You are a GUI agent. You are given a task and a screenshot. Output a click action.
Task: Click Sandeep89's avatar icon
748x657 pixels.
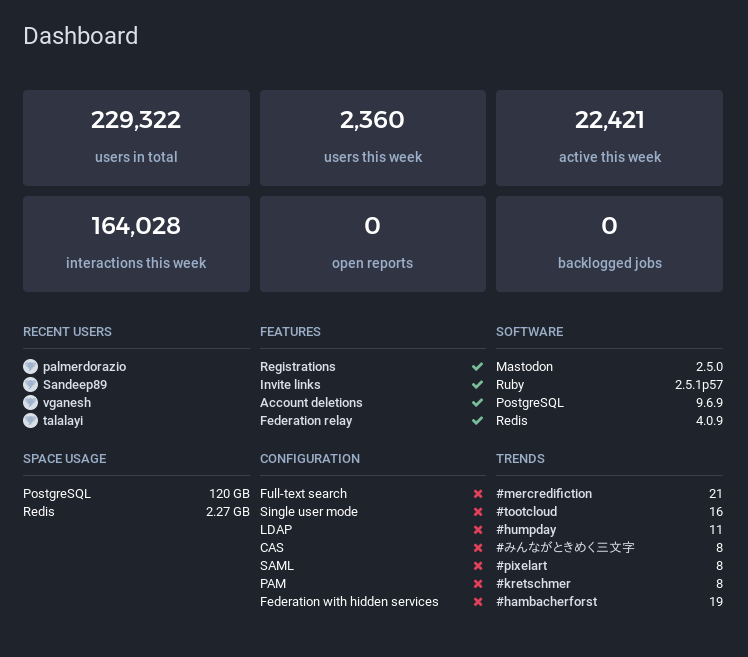31,385
